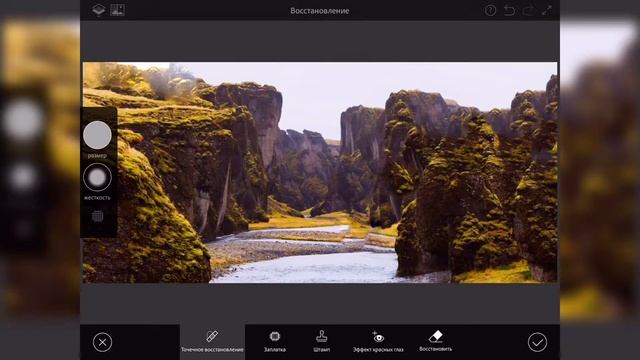Undo the last action
The image size is (640, 360).
pos(509,10)
